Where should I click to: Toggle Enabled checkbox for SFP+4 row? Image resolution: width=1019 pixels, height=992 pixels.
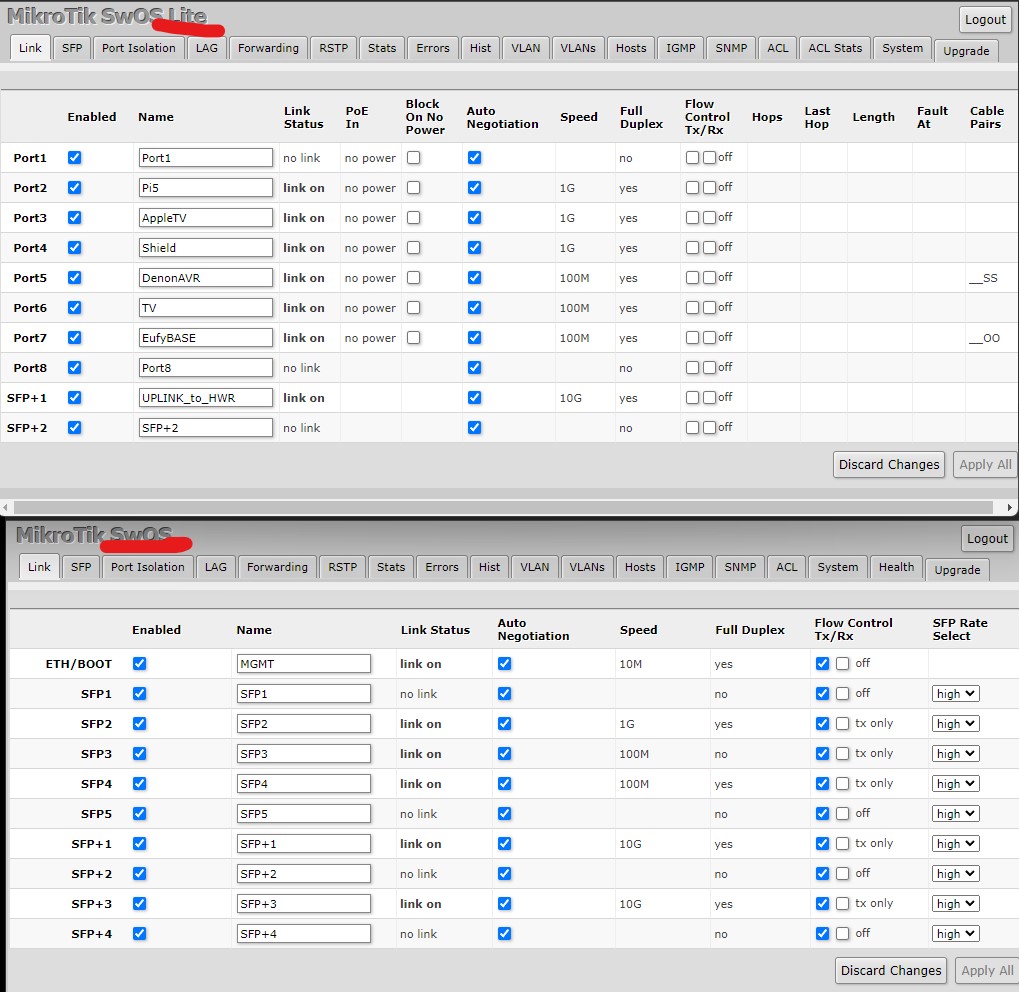(x=139, y=933)
